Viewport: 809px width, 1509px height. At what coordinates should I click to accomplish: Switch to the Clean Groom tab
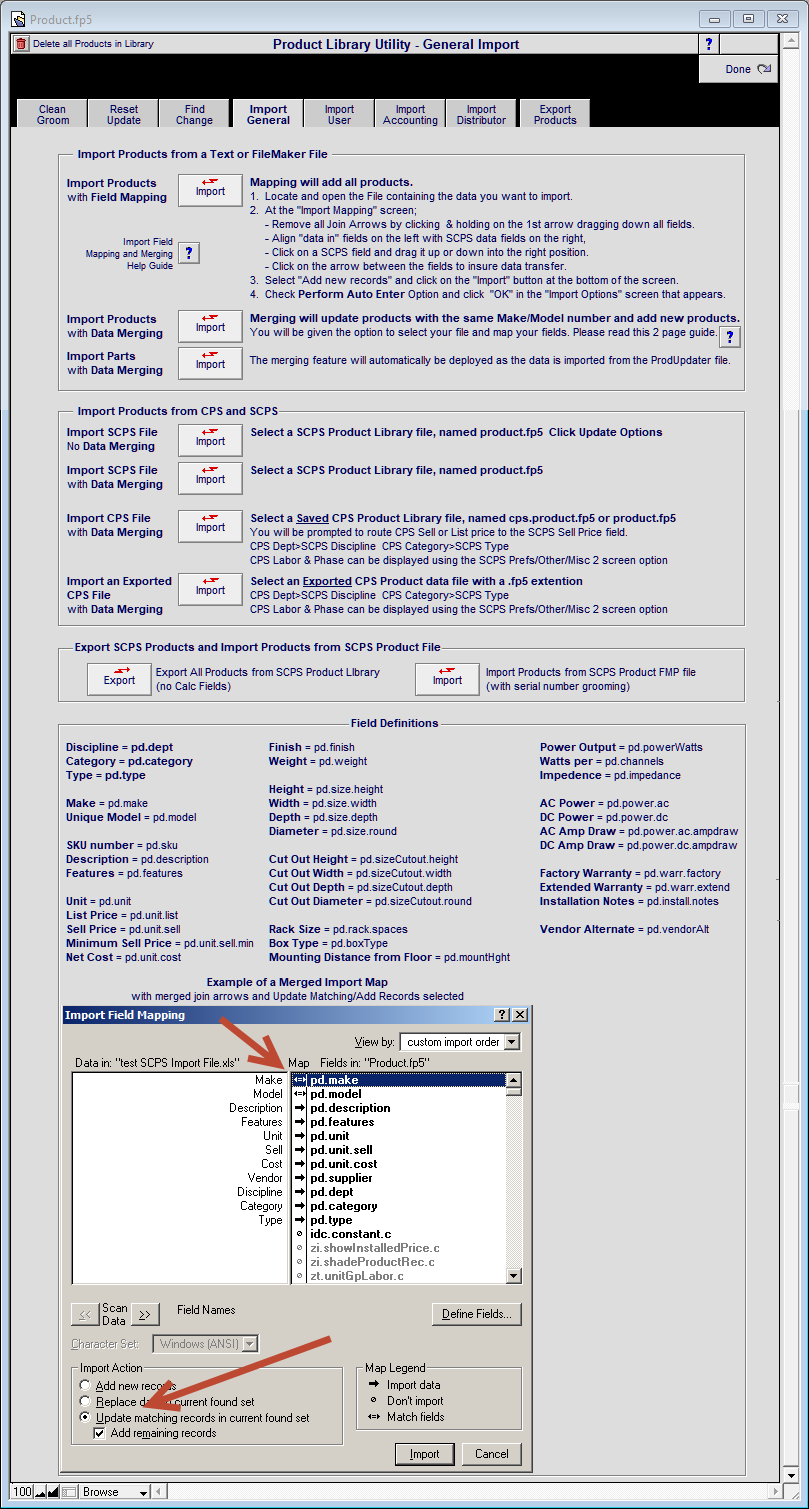click(53, 114)
